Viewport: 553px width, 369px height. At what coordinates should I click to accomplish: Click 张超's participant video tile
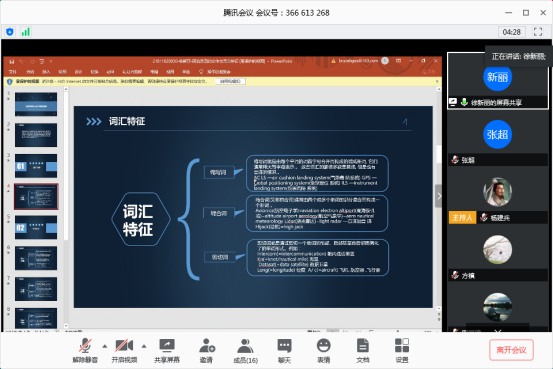(498, 140)
